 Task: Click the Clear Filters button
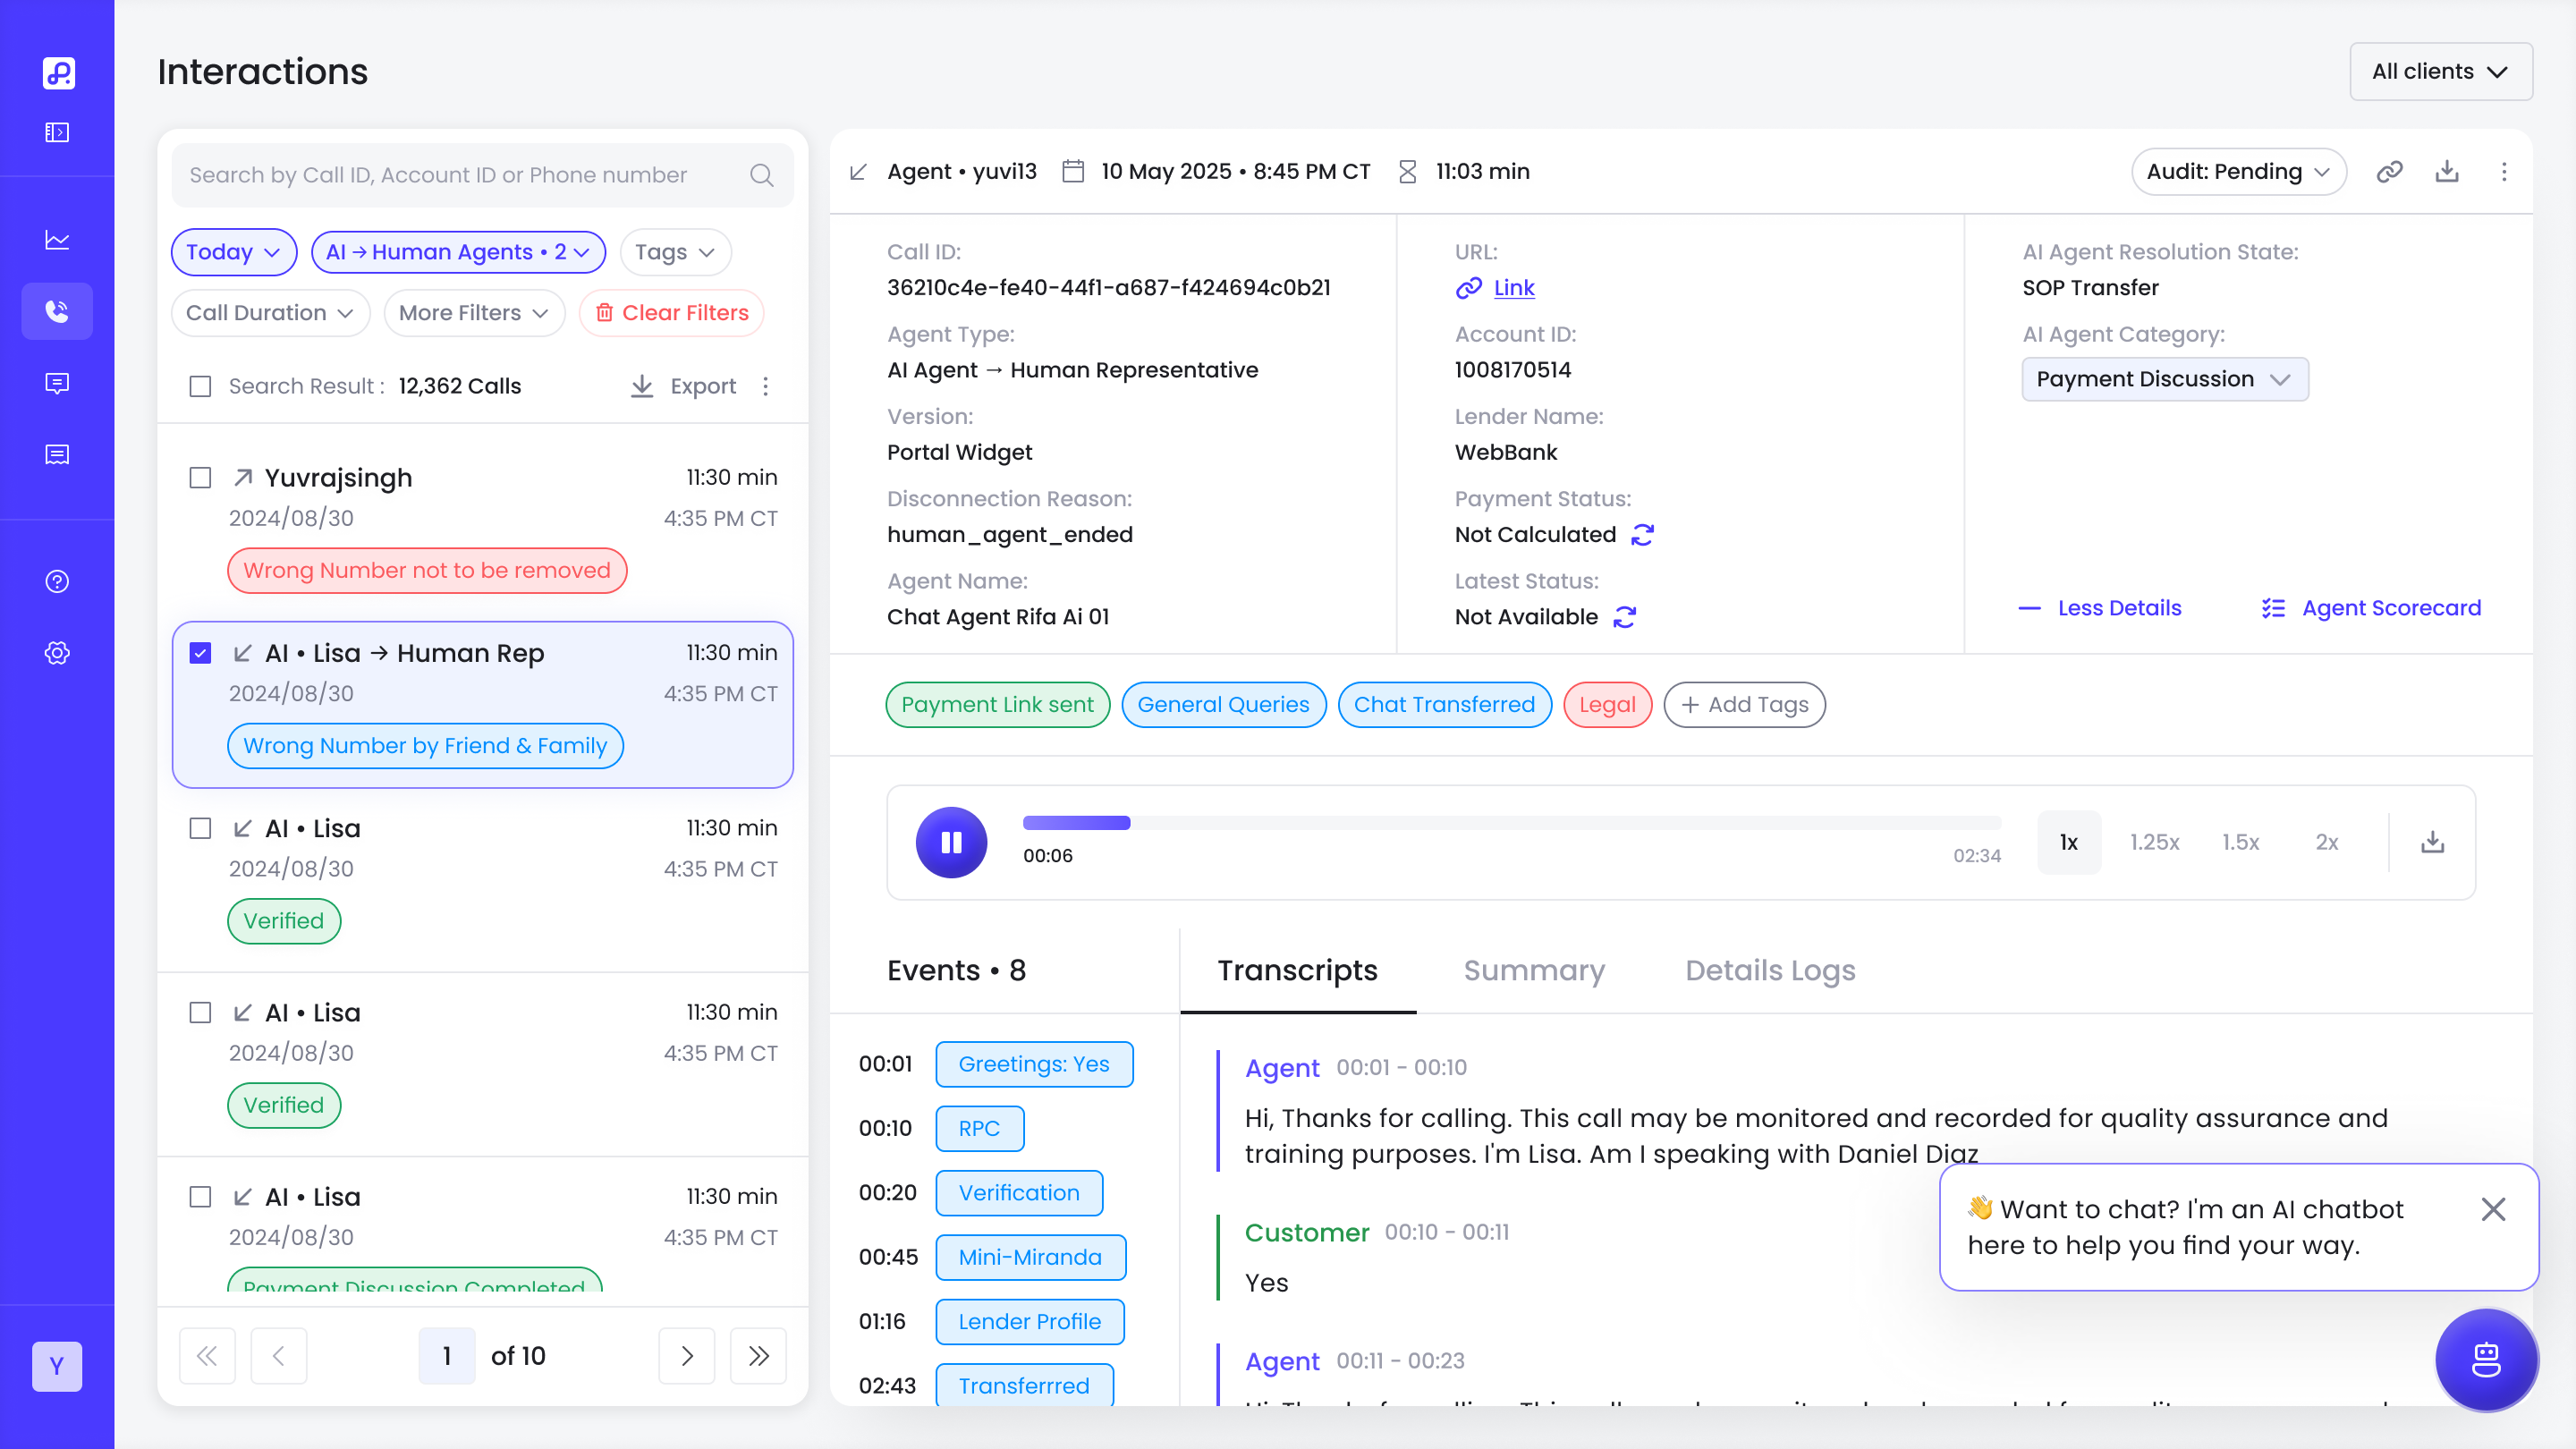point(671,313)
